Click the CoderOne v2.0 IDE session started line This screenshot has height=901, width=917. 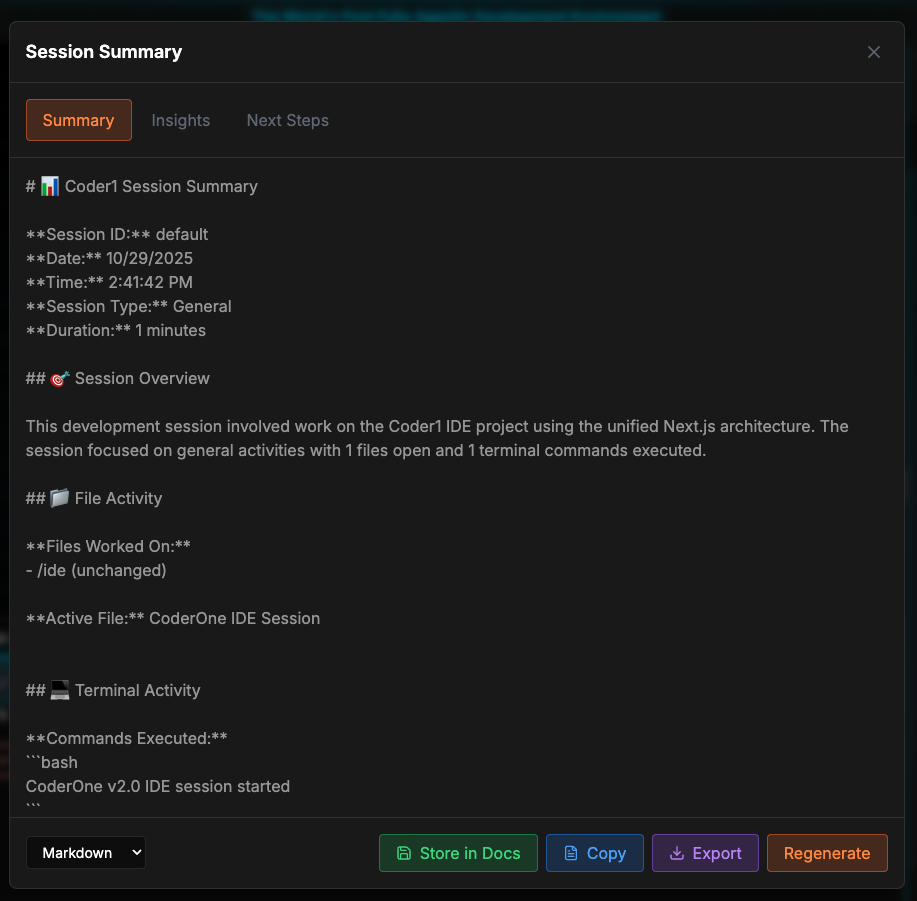[x=158, y=786]
